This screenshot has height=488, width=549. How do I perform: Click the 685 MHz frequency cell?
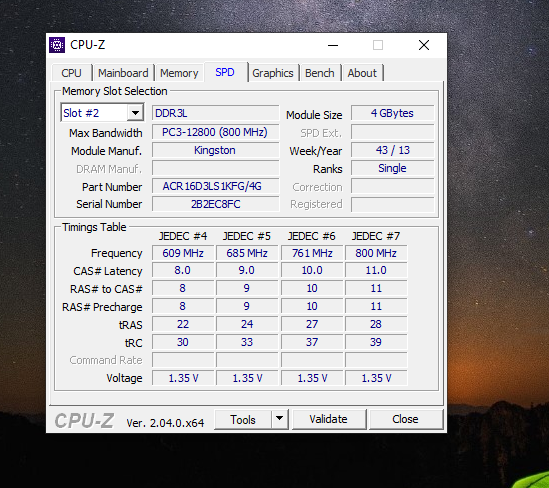tap(247, 253)
